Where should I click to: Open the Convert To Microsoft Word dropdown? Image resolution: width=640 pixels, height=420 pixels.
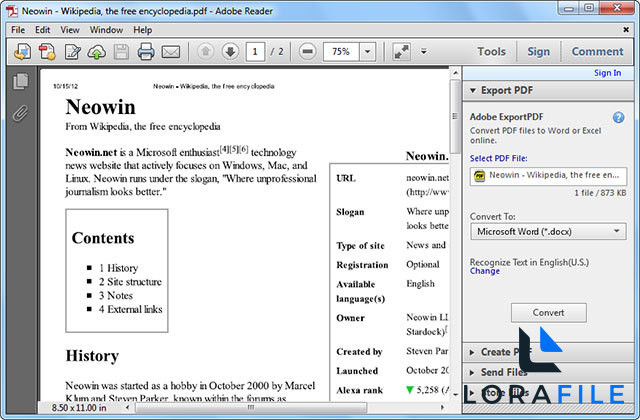pyautogui.click(x=548, y=231)
